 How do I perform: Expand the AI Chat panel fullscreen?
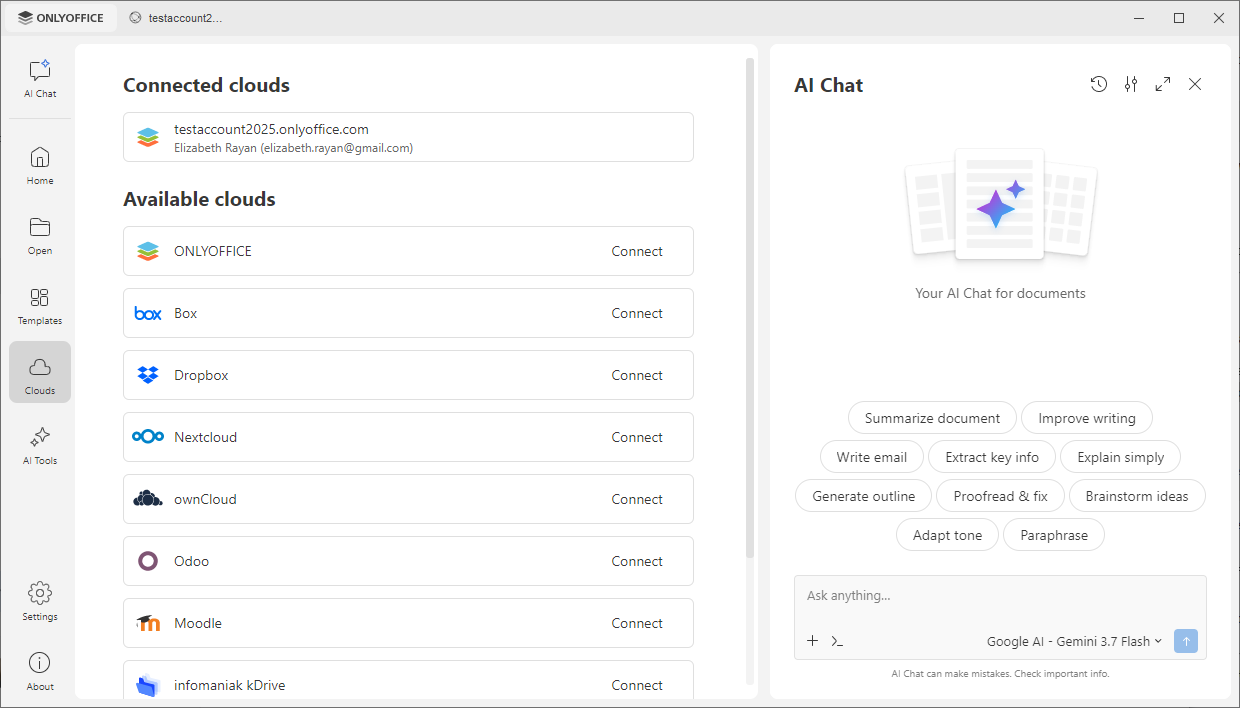click(1163, 85)
